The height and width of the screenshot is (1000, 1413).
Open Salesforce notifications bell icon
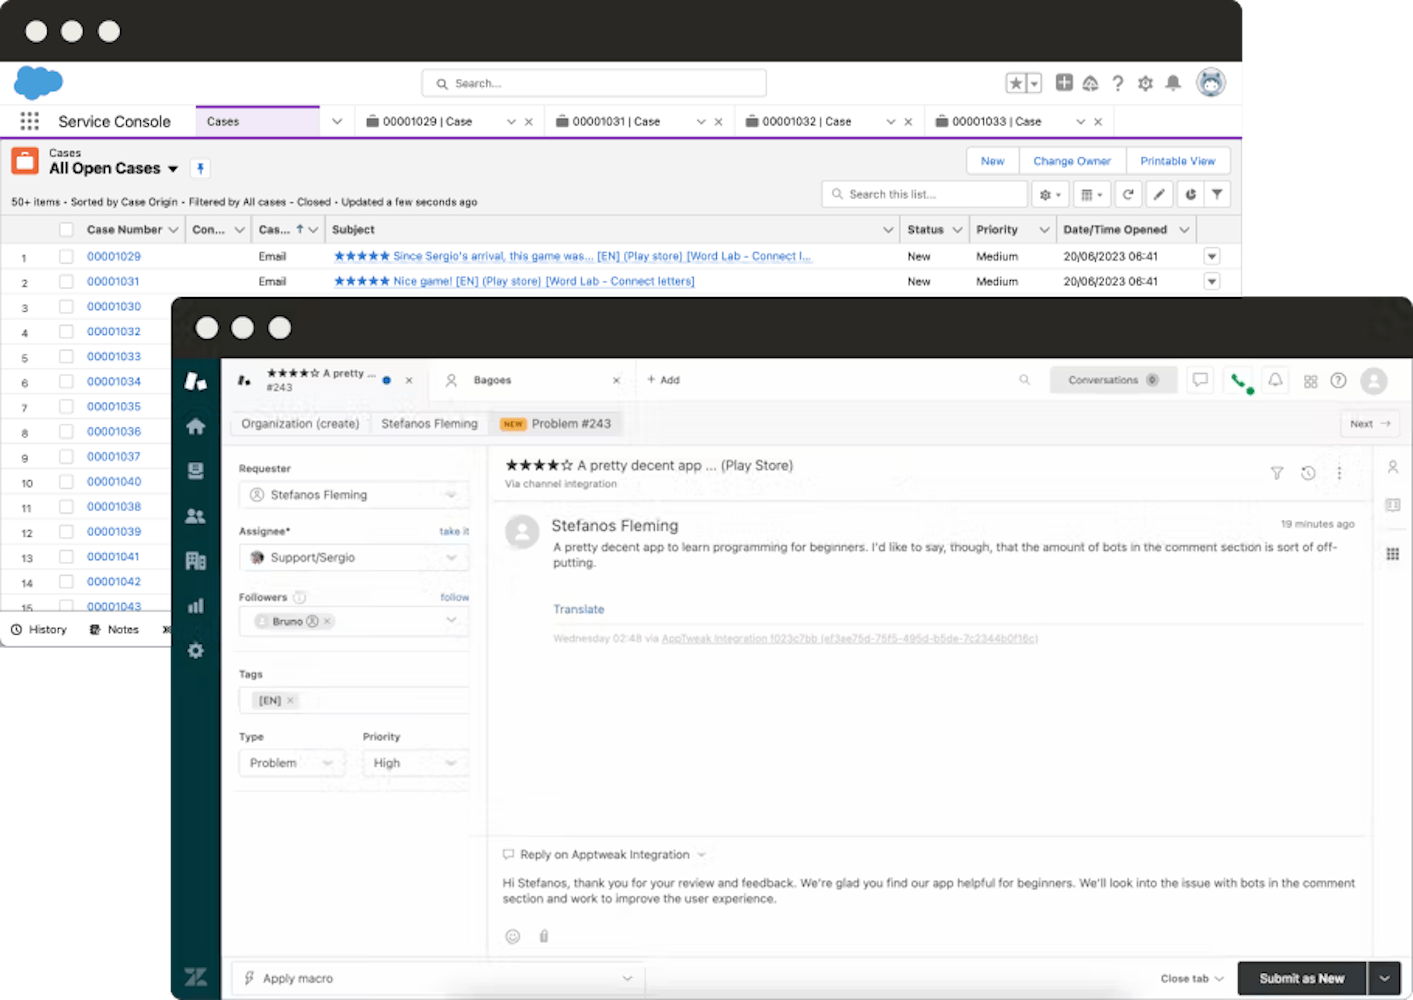1174,83
